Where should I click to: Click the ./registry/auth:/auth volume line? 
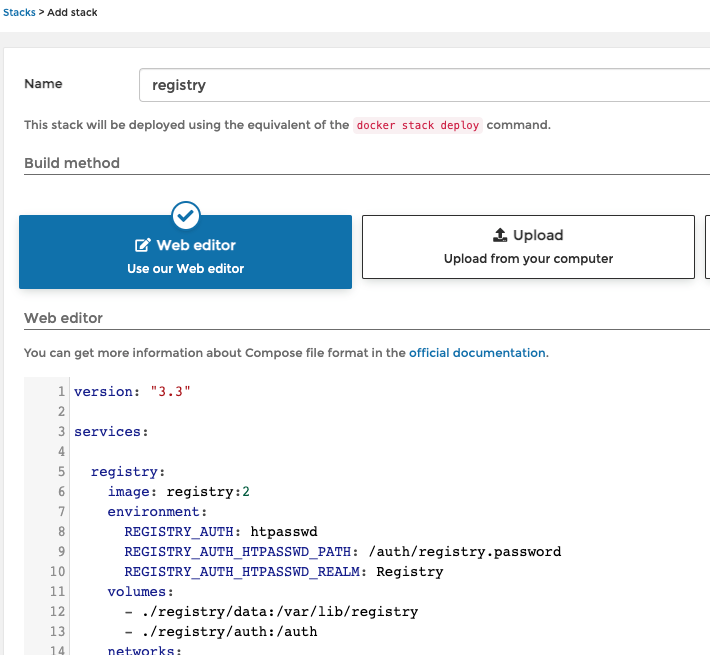(x=221, y=631)
